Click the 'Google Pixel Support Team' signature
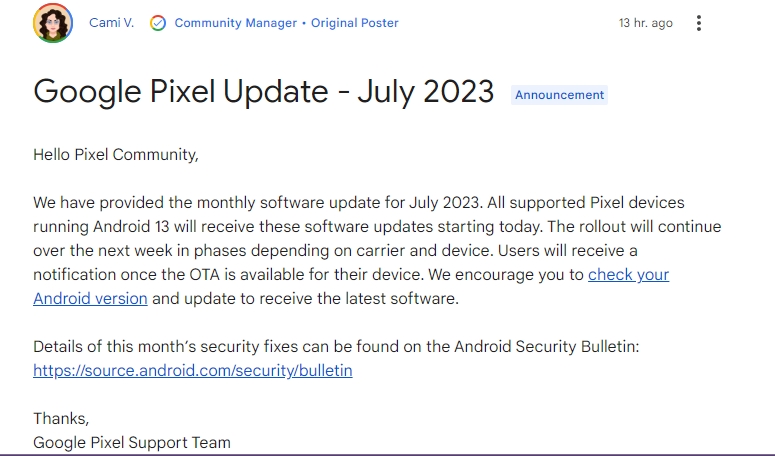Image resolution: width=775 pixels, height=456 pixels. (132, 442)
